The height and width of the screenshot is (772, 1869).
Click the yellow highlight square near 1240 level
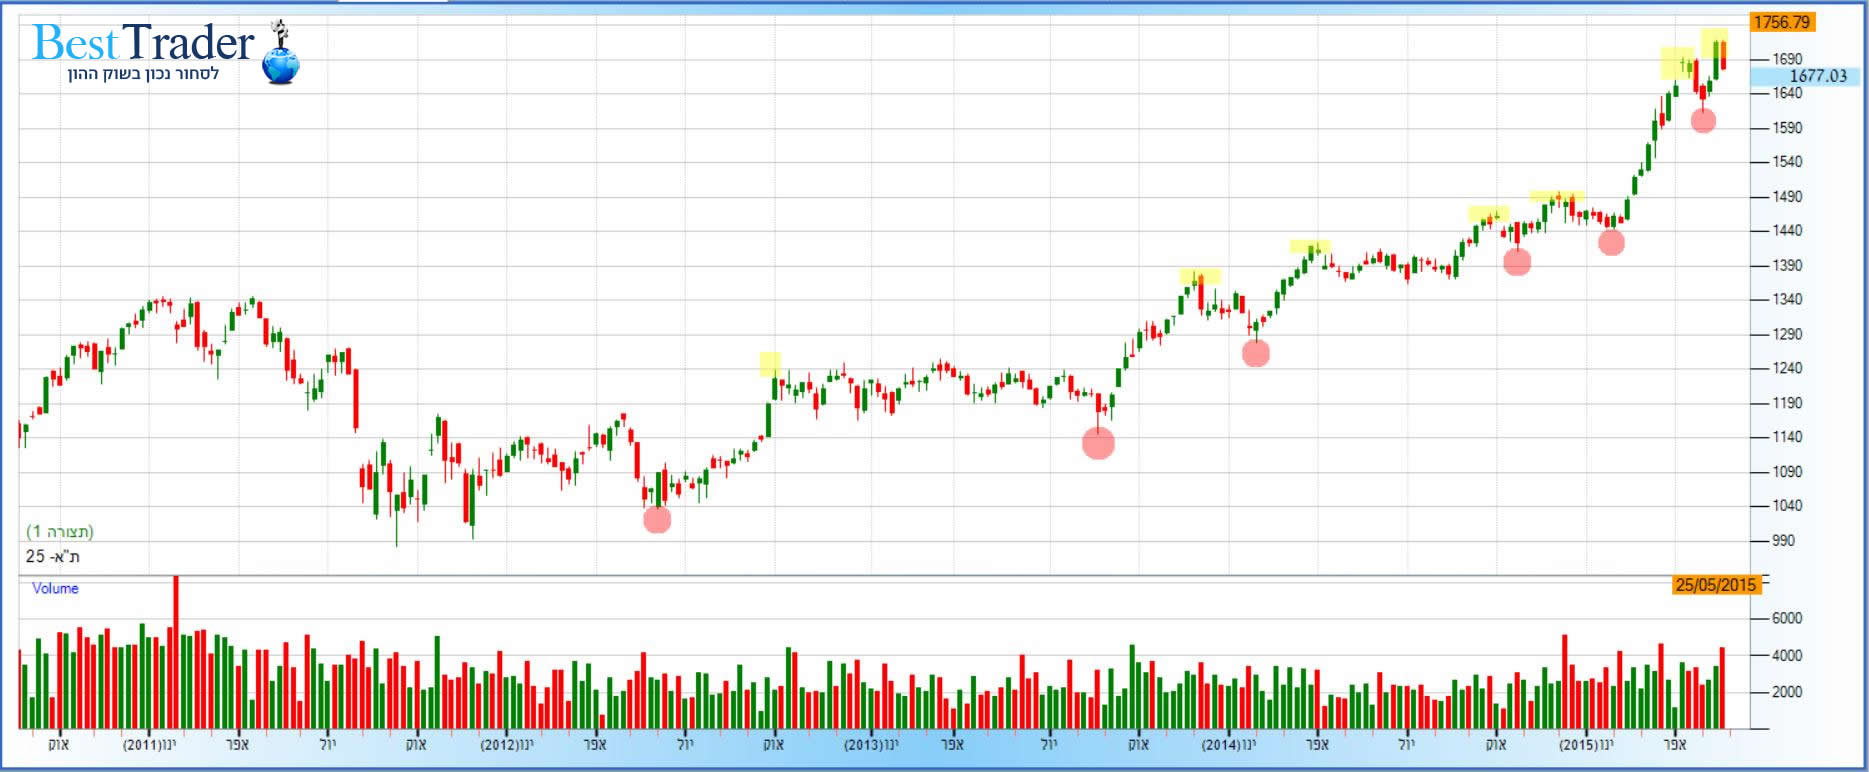[x=770, y=364]
